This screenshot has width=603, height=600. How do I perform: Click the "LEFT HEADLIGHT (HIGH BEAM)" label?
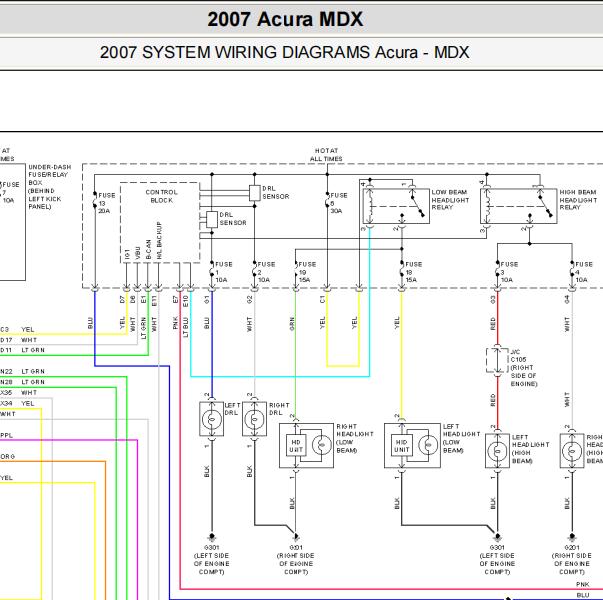click(530, 449)
